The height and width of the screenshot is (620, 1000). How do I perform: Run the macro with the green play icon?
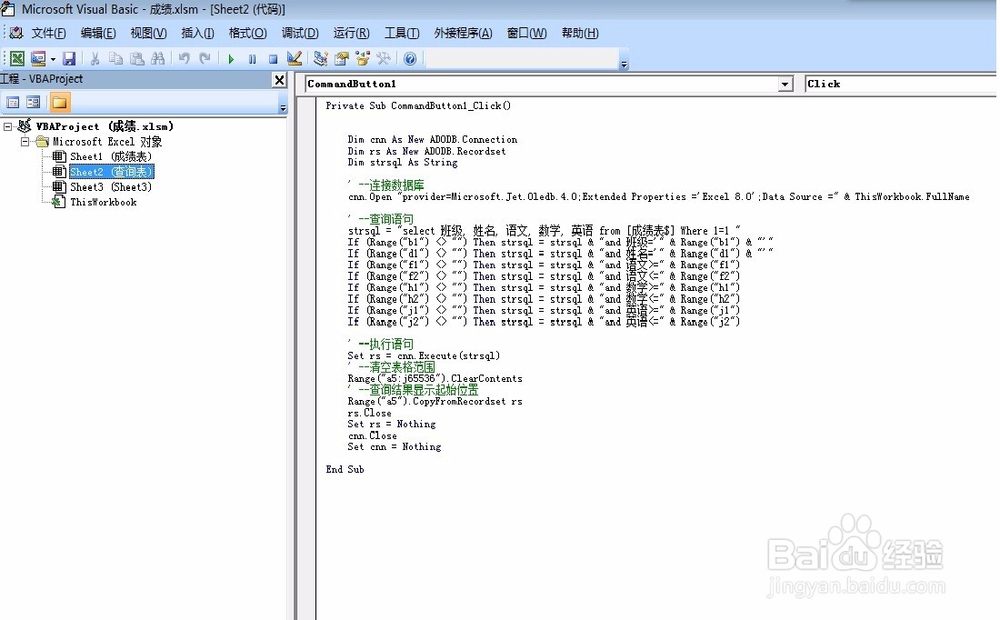pos(231,59)
